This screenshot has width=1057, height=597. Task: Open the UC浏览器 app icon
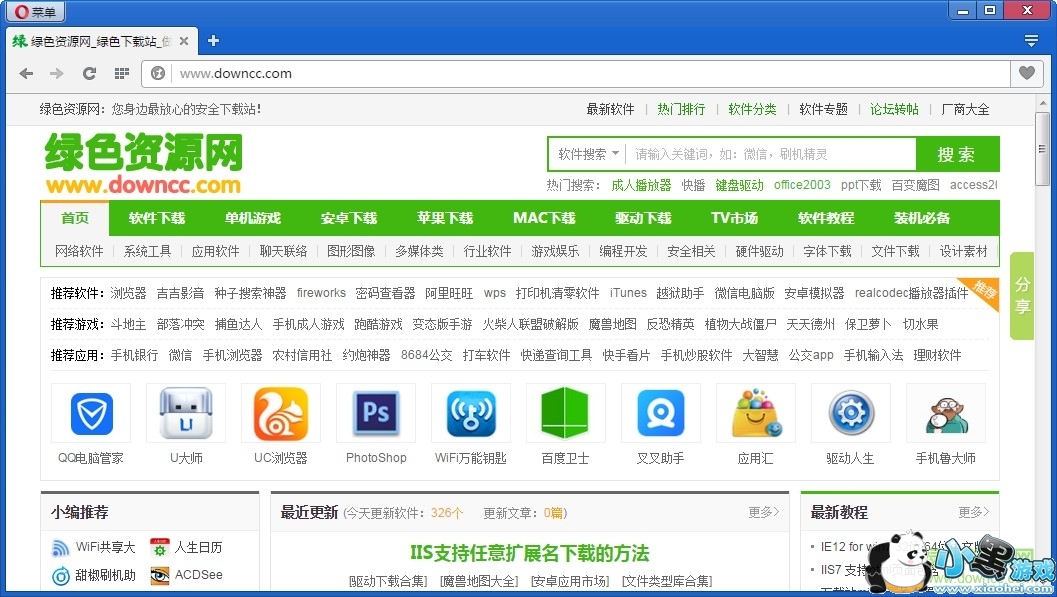tap(280, 413)
